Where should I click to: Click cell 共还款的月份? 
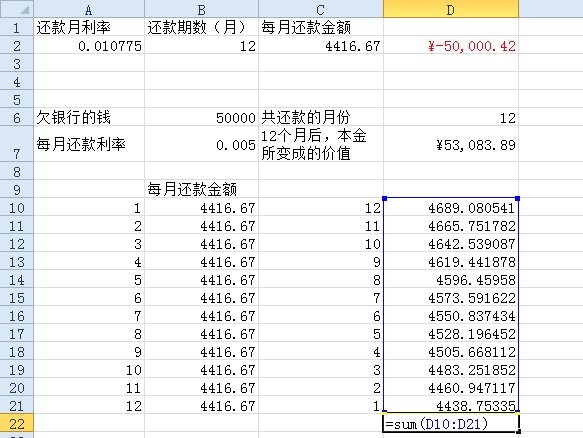pos(321,117)
